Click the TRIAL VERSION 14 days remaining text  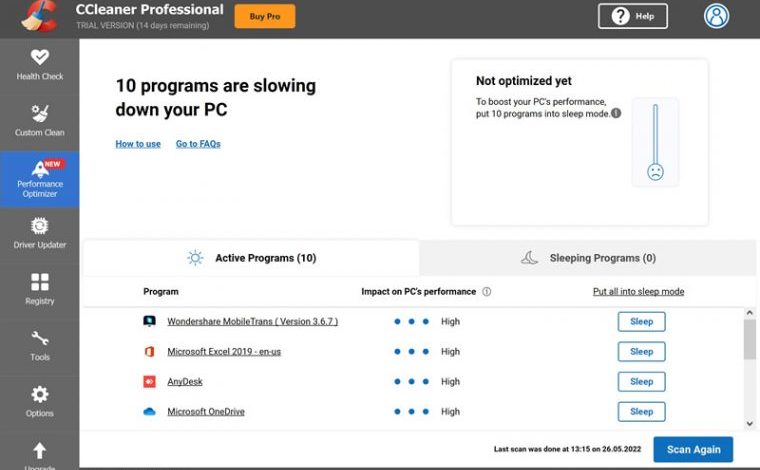tap(142, 25)
